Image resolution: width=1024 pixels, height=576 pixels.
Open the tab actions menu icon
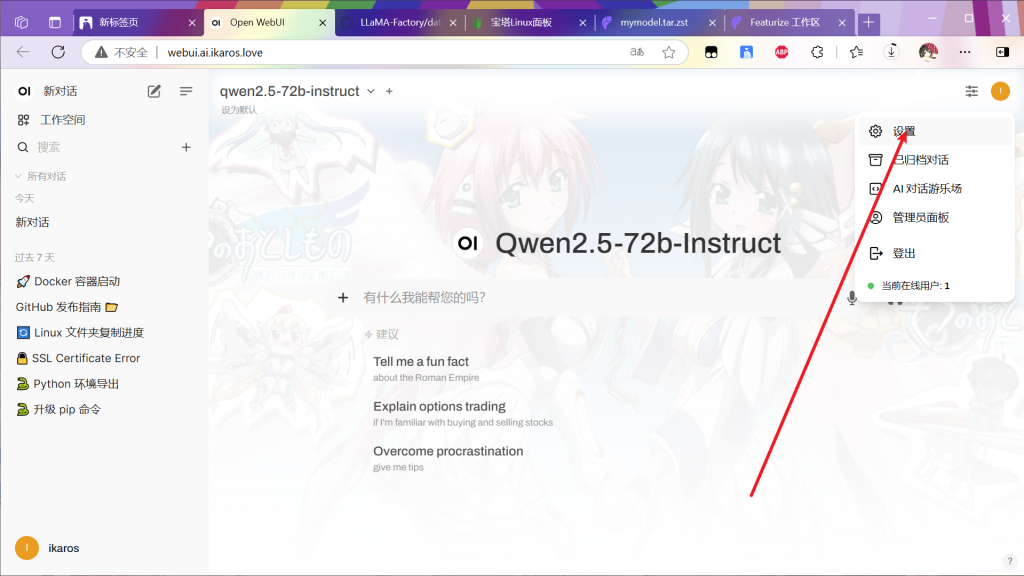point(55,23)
